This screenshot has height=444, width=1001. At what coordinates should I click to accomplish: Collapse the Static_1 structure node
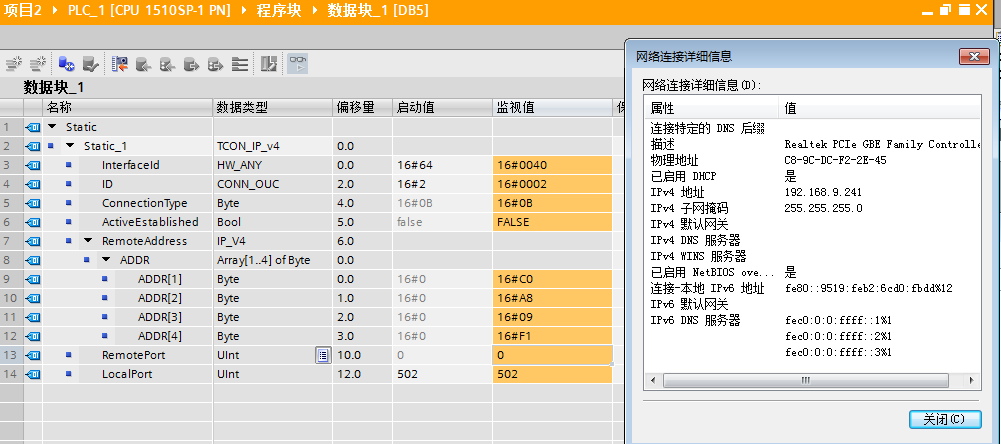(70, 146)
